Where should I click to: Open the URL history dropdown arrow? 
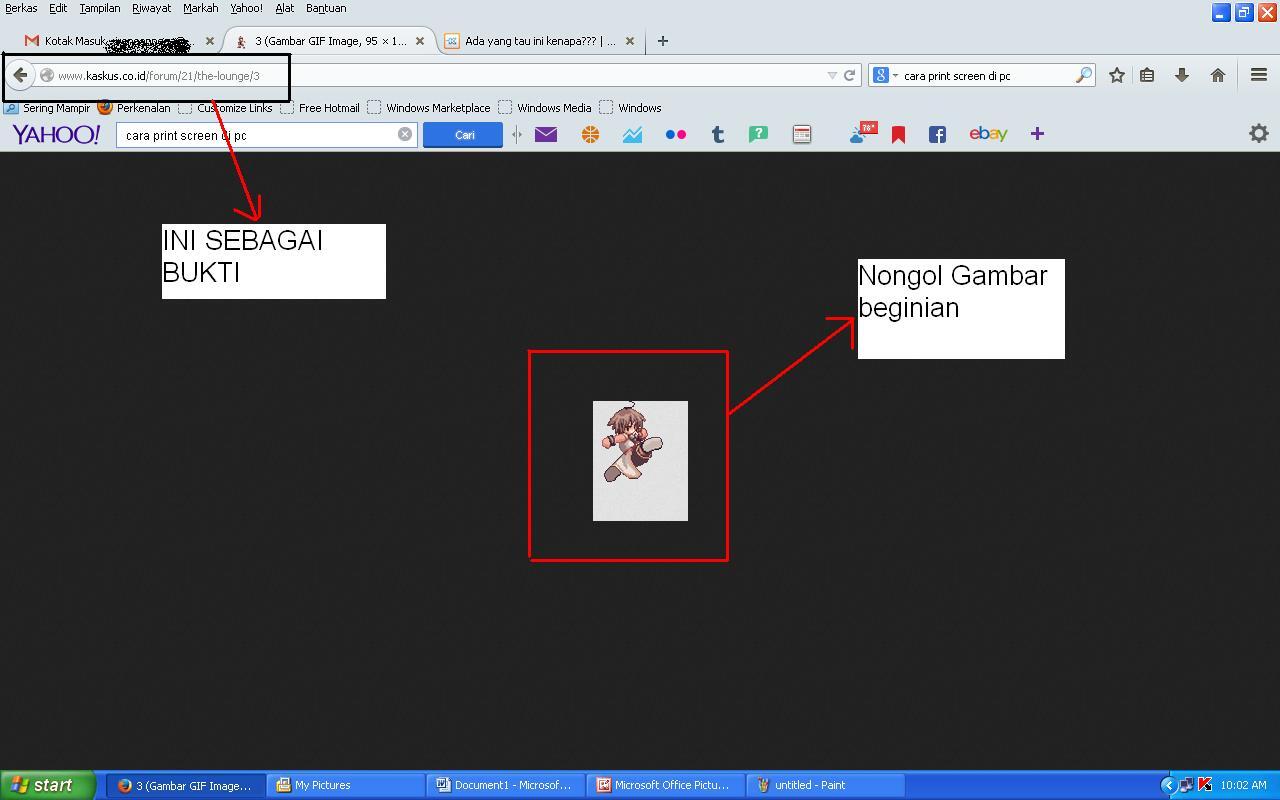coord(832,75)
